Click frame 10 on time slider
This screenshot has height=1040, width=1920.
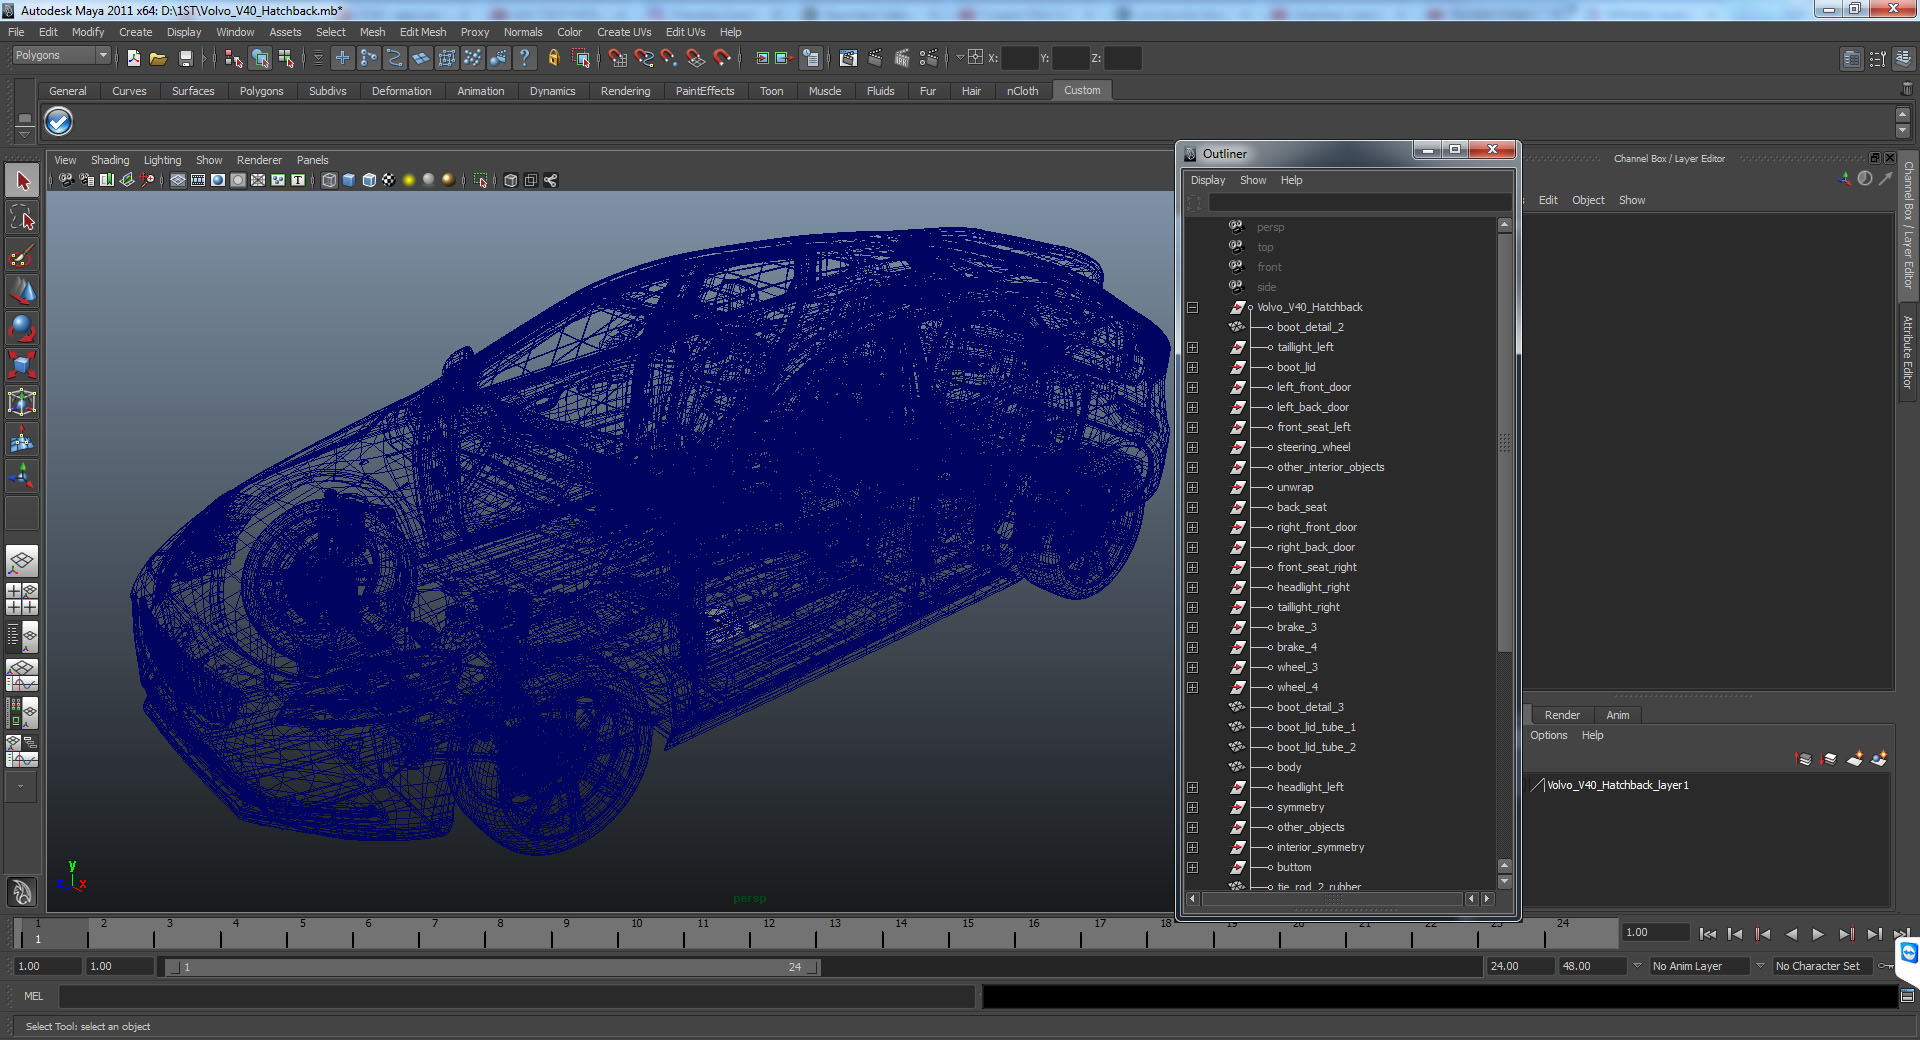tap(637, 933)
